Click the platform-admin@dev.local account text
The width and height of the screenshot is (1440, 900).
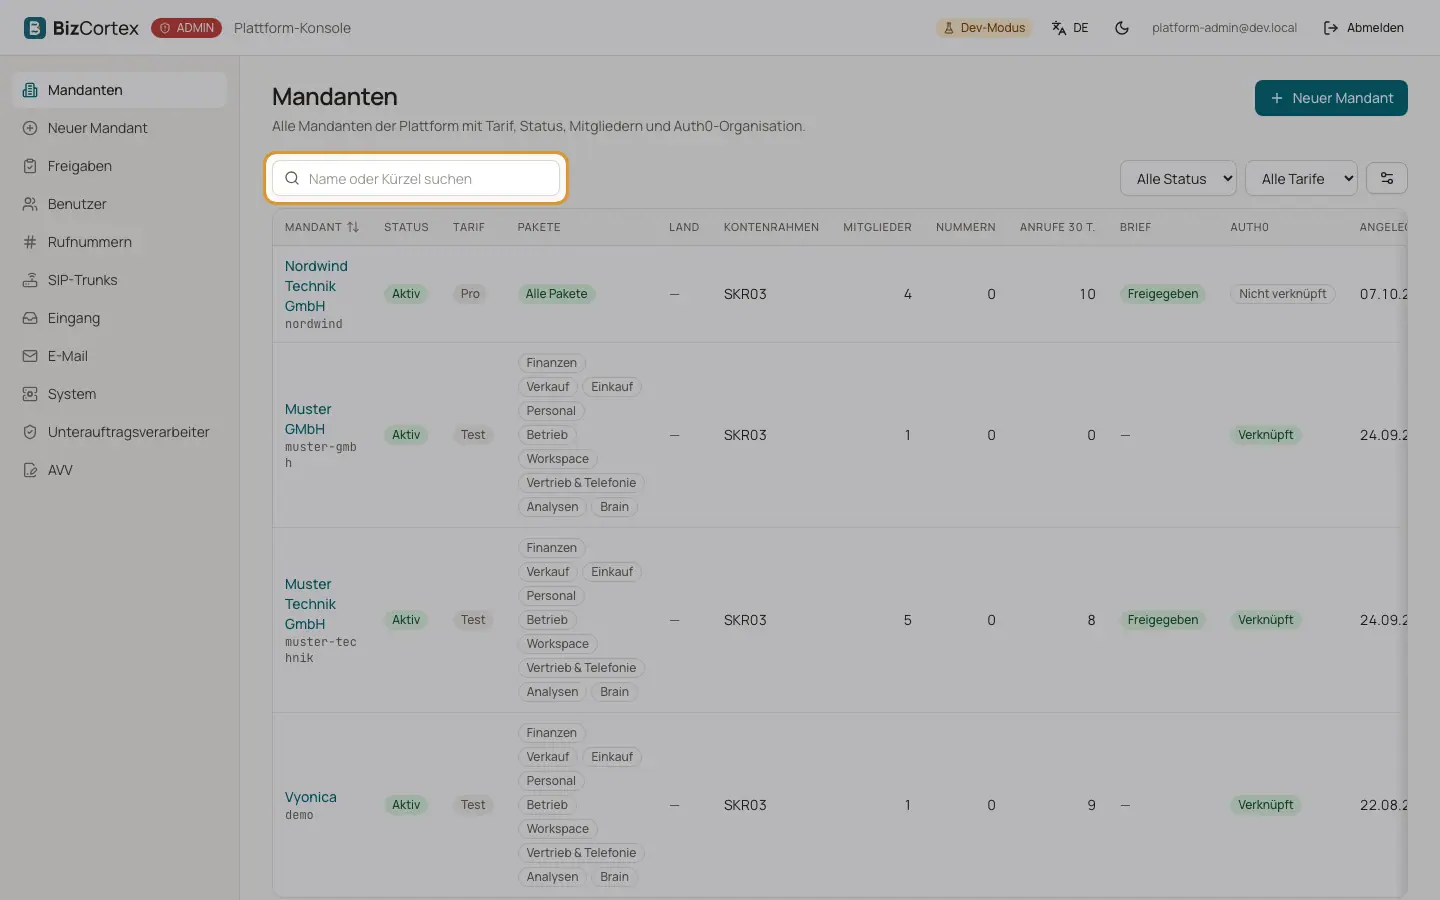pos(1224,28)
